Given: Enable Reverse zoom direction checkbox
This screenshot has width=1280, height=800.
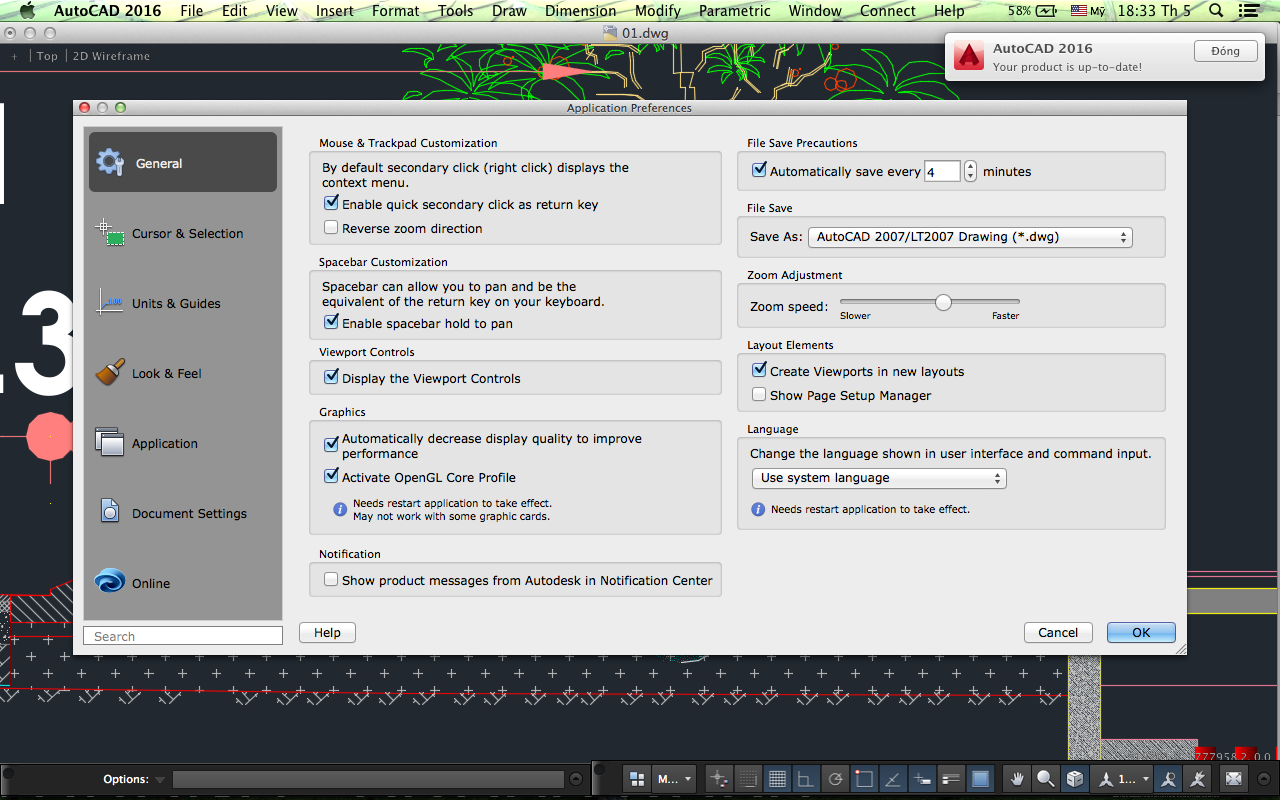Looking at the screenshot, I should [x=332, y=228].
